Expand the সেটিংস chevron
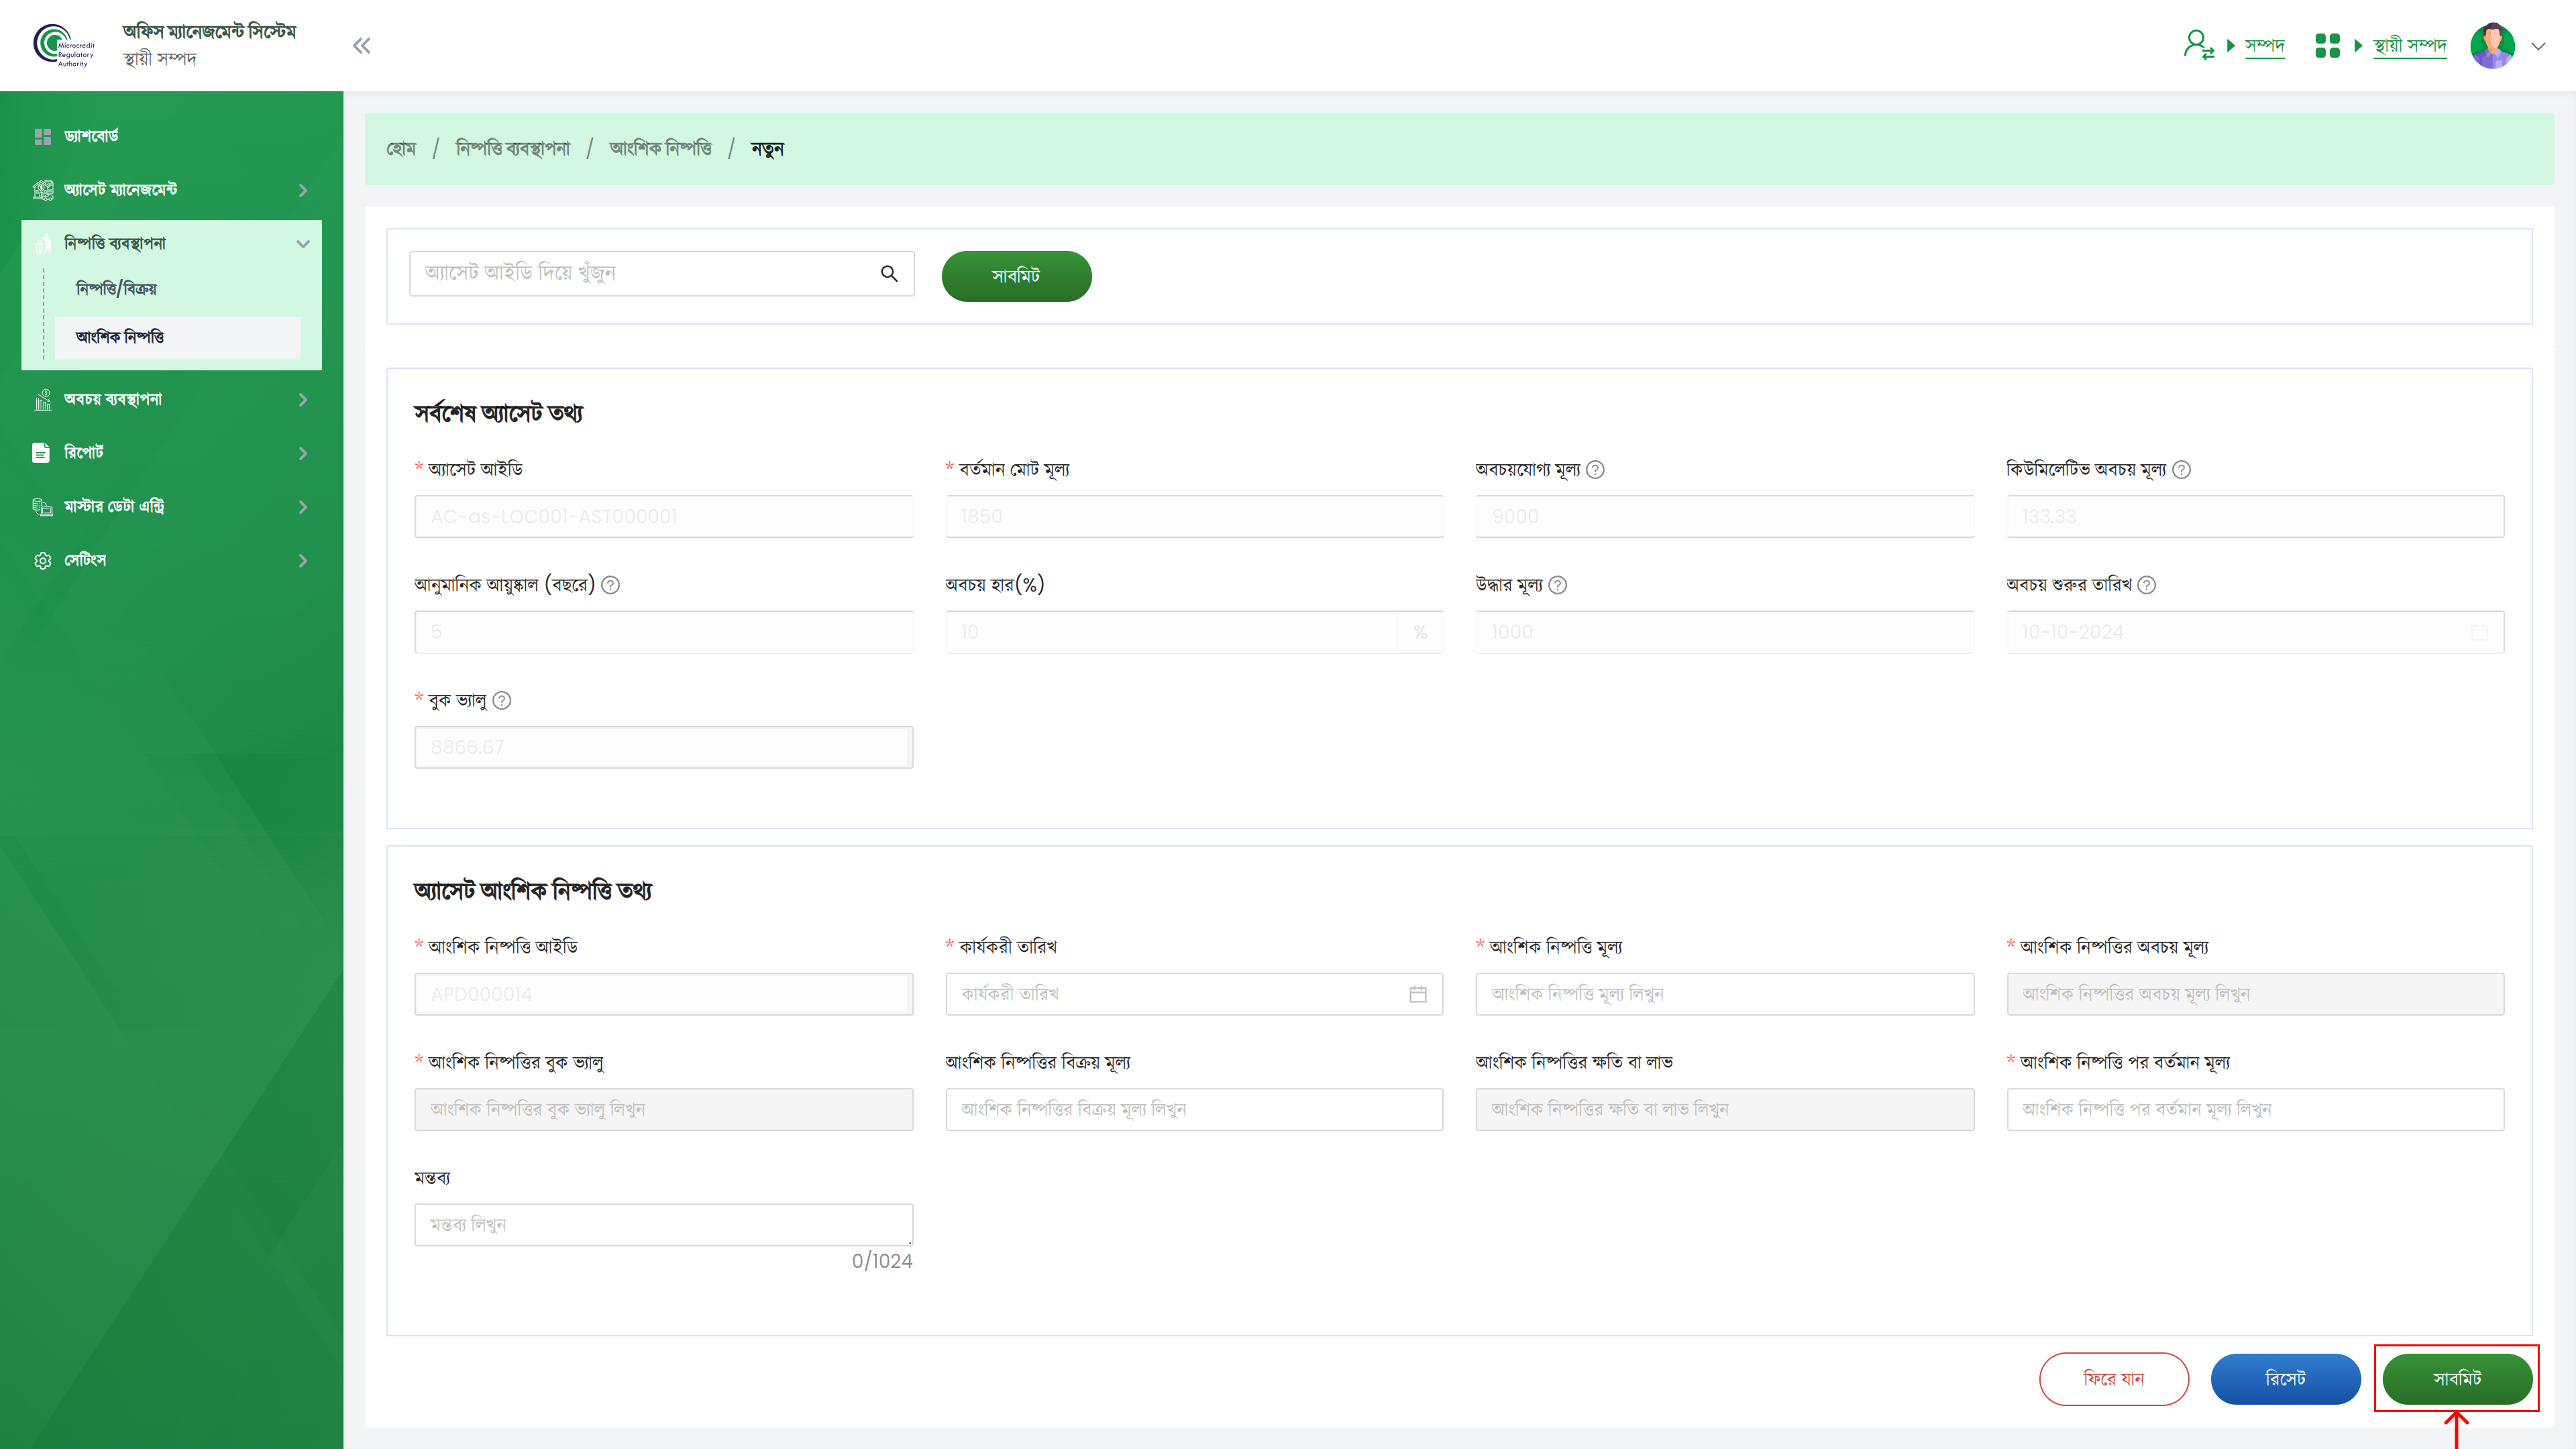Viewport: 2576px width, 1449px height. [303, 561]
